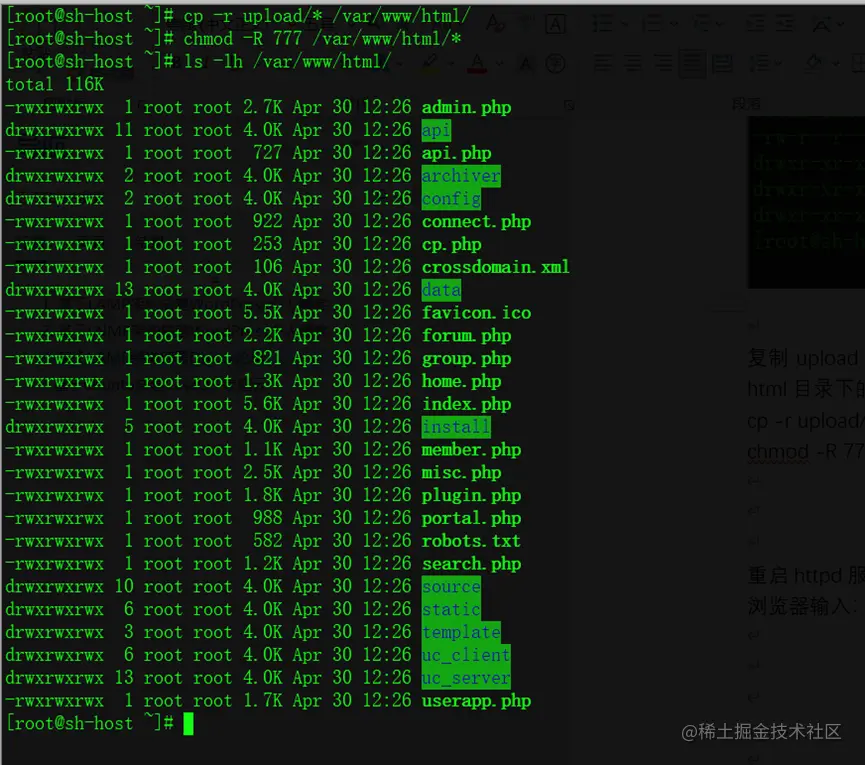This screenshot has height=765, width=865.
Task: Click the 253 size of cp.php
Action: click(268, 244)
